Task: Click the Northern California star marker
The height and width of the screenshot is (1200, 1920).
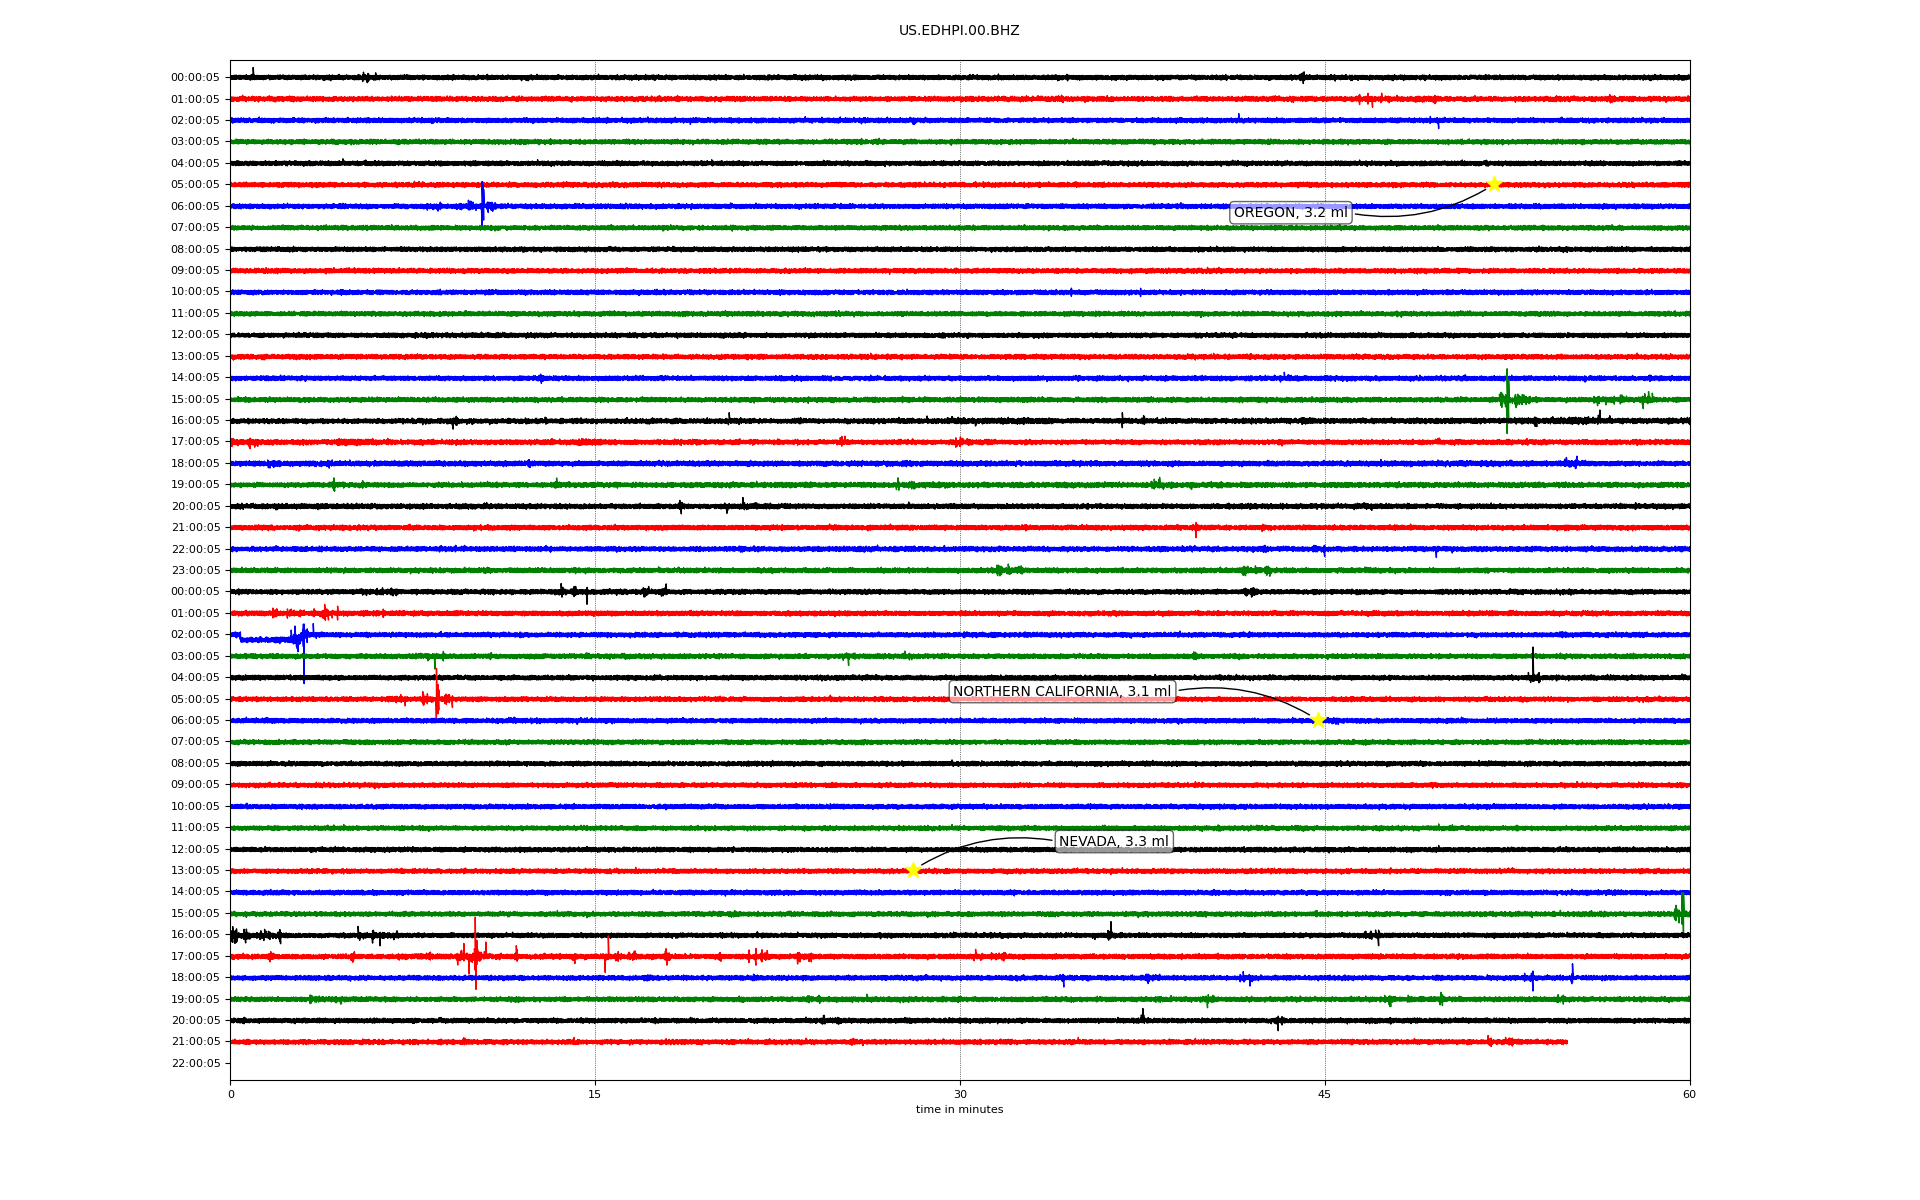Action: click(x=1318, y=720)
